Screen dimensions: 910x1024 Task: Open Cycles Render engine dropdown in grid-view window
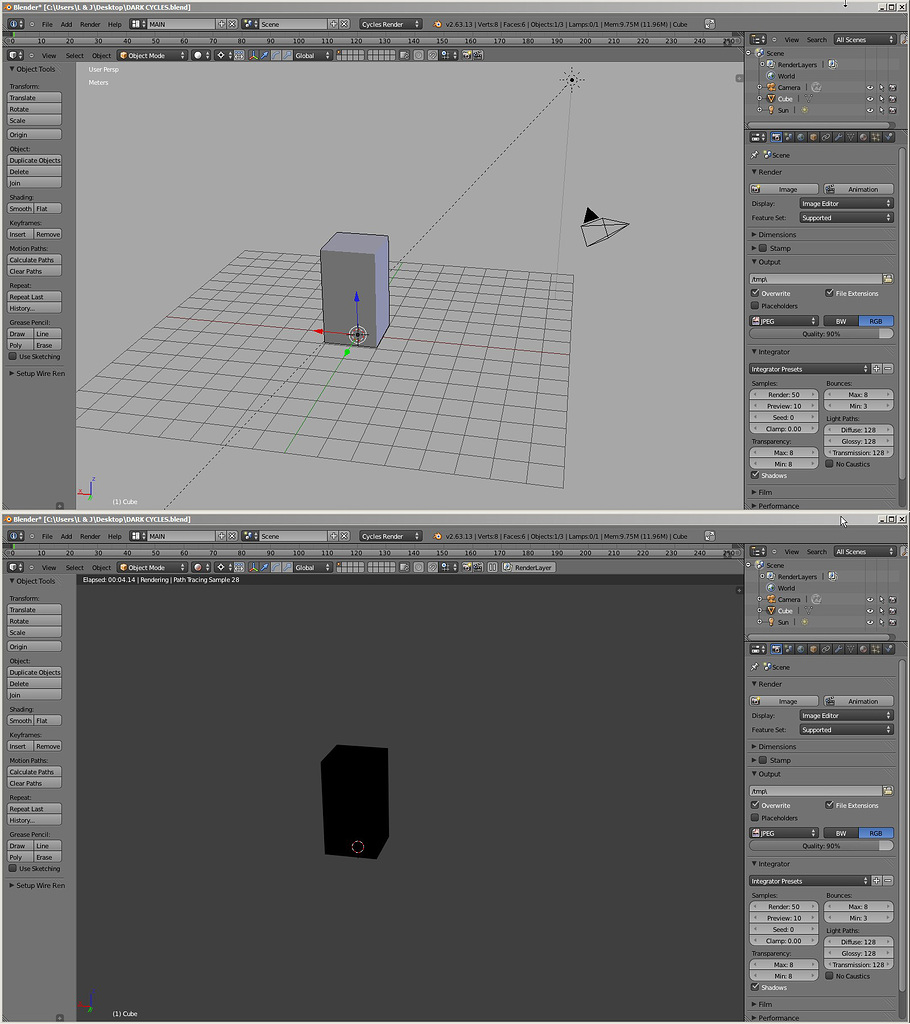[391, 24]
